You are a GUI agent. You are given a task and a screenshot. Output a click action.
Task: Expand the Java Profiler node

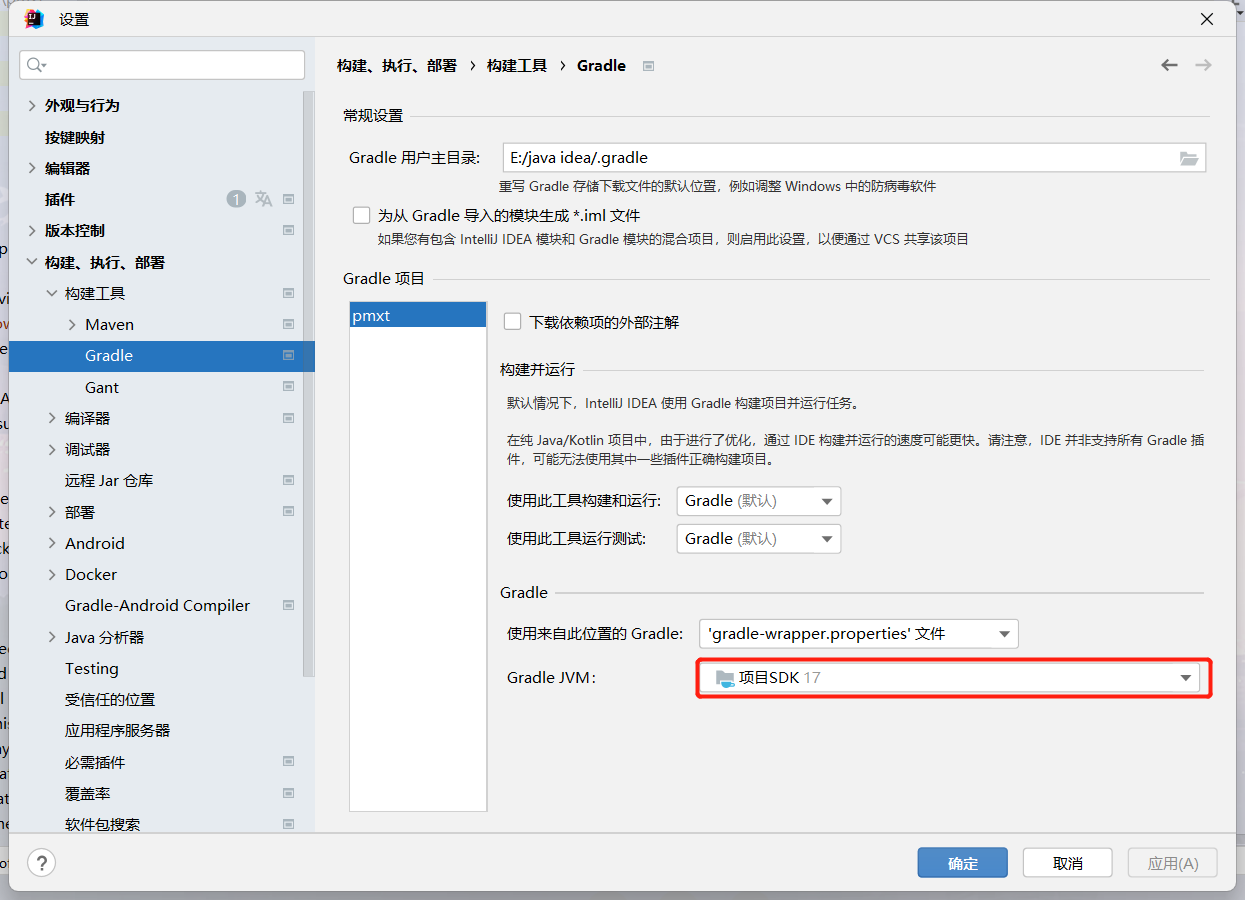[x=52, y=637]
